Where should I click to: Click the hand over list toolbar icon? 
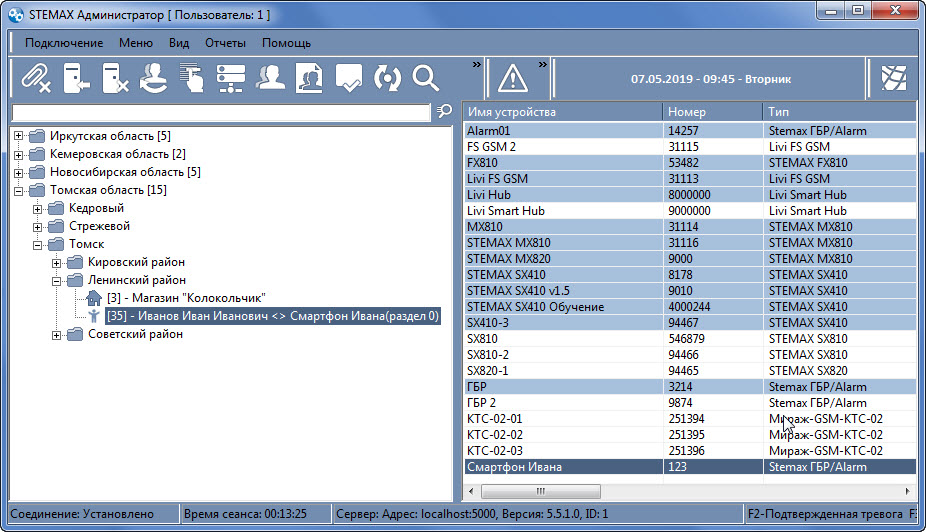point(192,78)
